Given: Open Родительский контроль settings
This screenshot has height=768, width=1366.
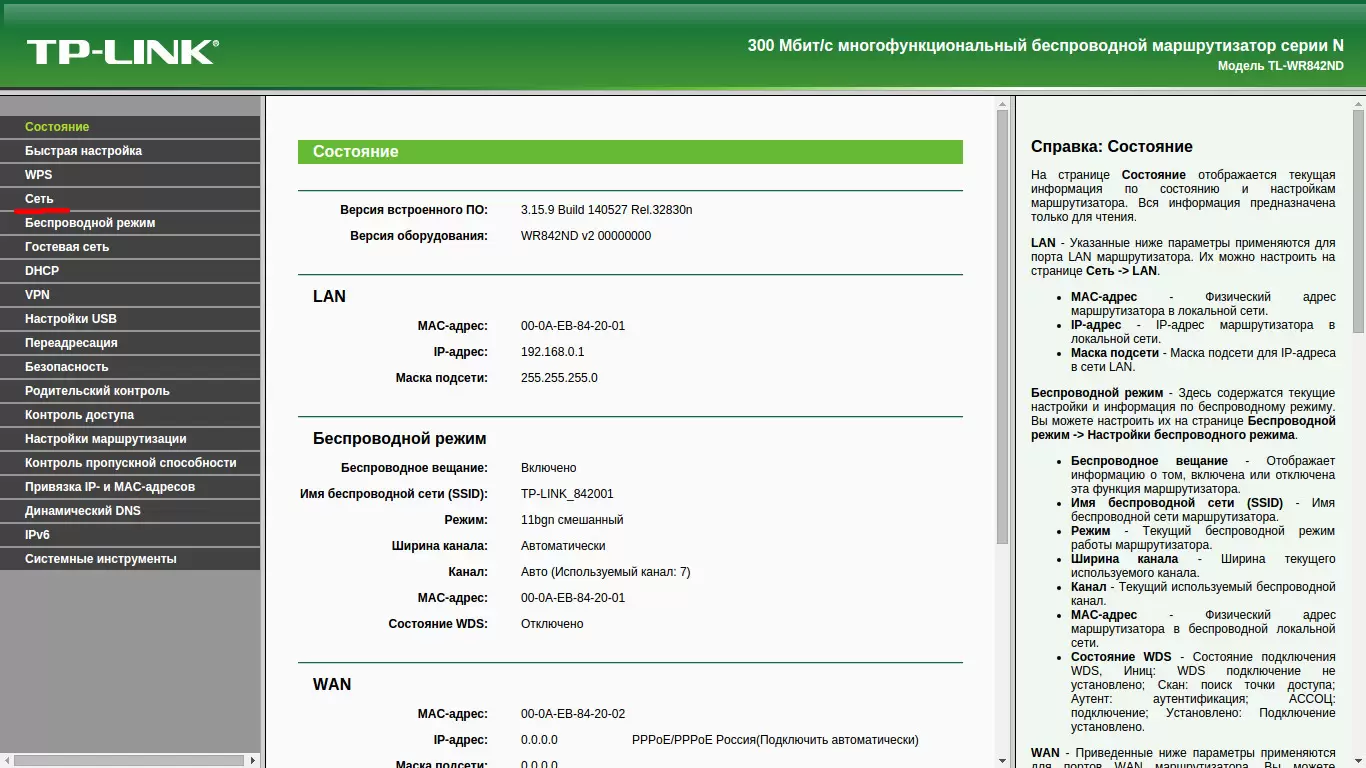Looking at the screenshot, I should click(x=97, y=391).
